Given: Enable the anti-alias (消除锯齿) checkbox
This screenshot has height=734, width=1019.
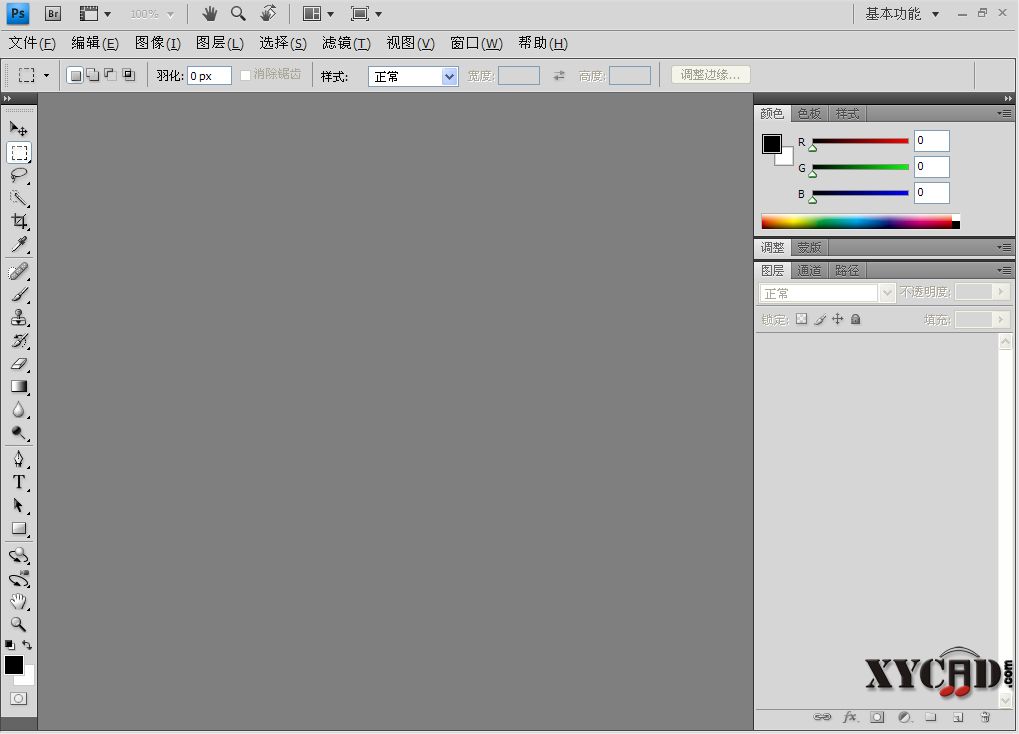Looking at the screenshot, I should point(246,75).
